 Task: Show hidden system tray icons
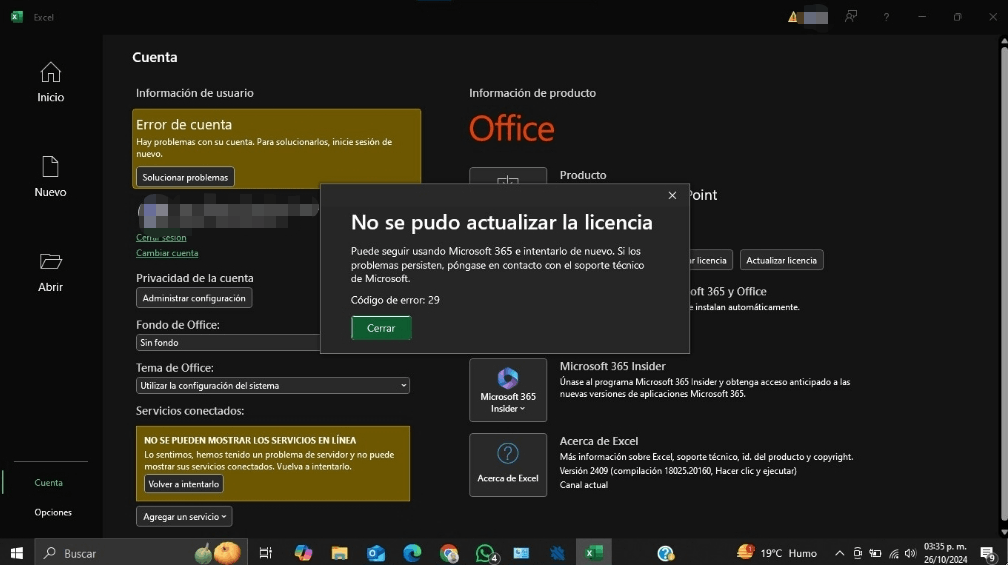(x=839, y=553)
